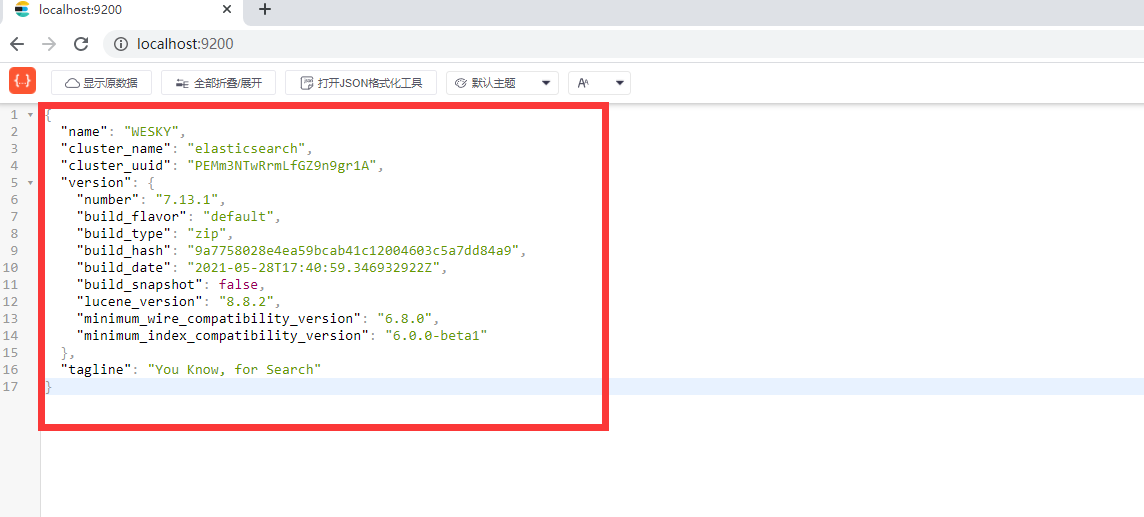The width and height of the screenshot is (1144, 517).
Task: Open the 默认主题 theme dropdown
Action: pyautogui.click(x=503, y=83)
